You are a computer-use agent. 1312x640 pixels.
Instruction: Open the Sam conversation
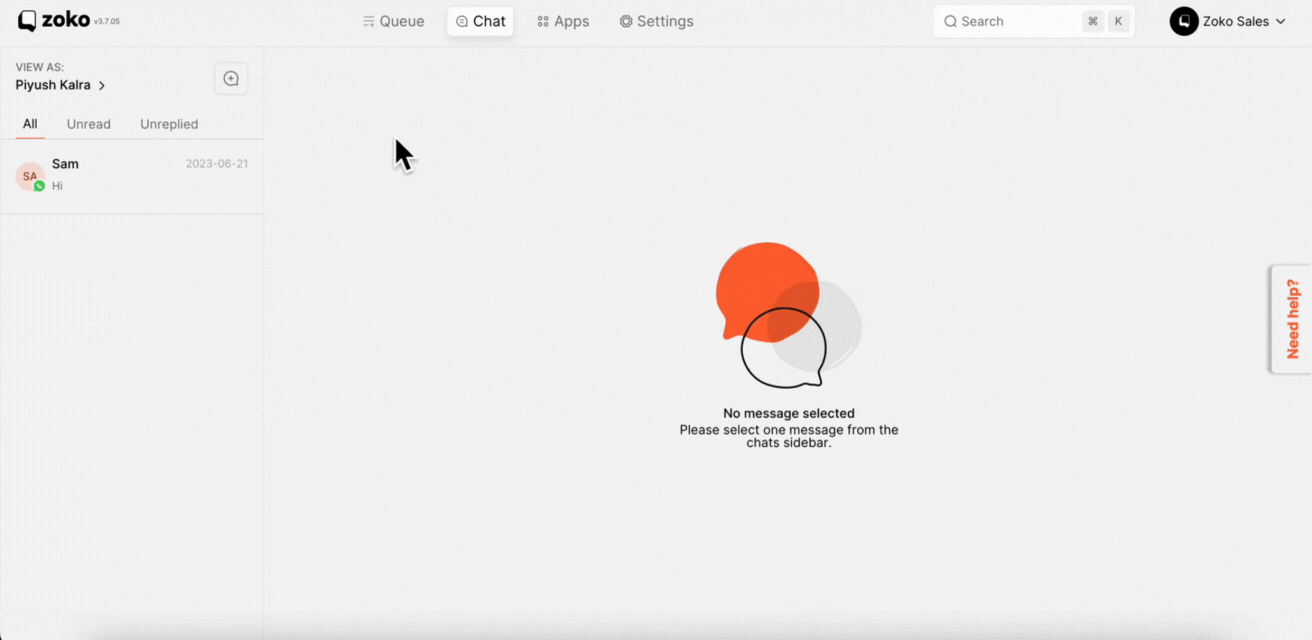(132, 175)
